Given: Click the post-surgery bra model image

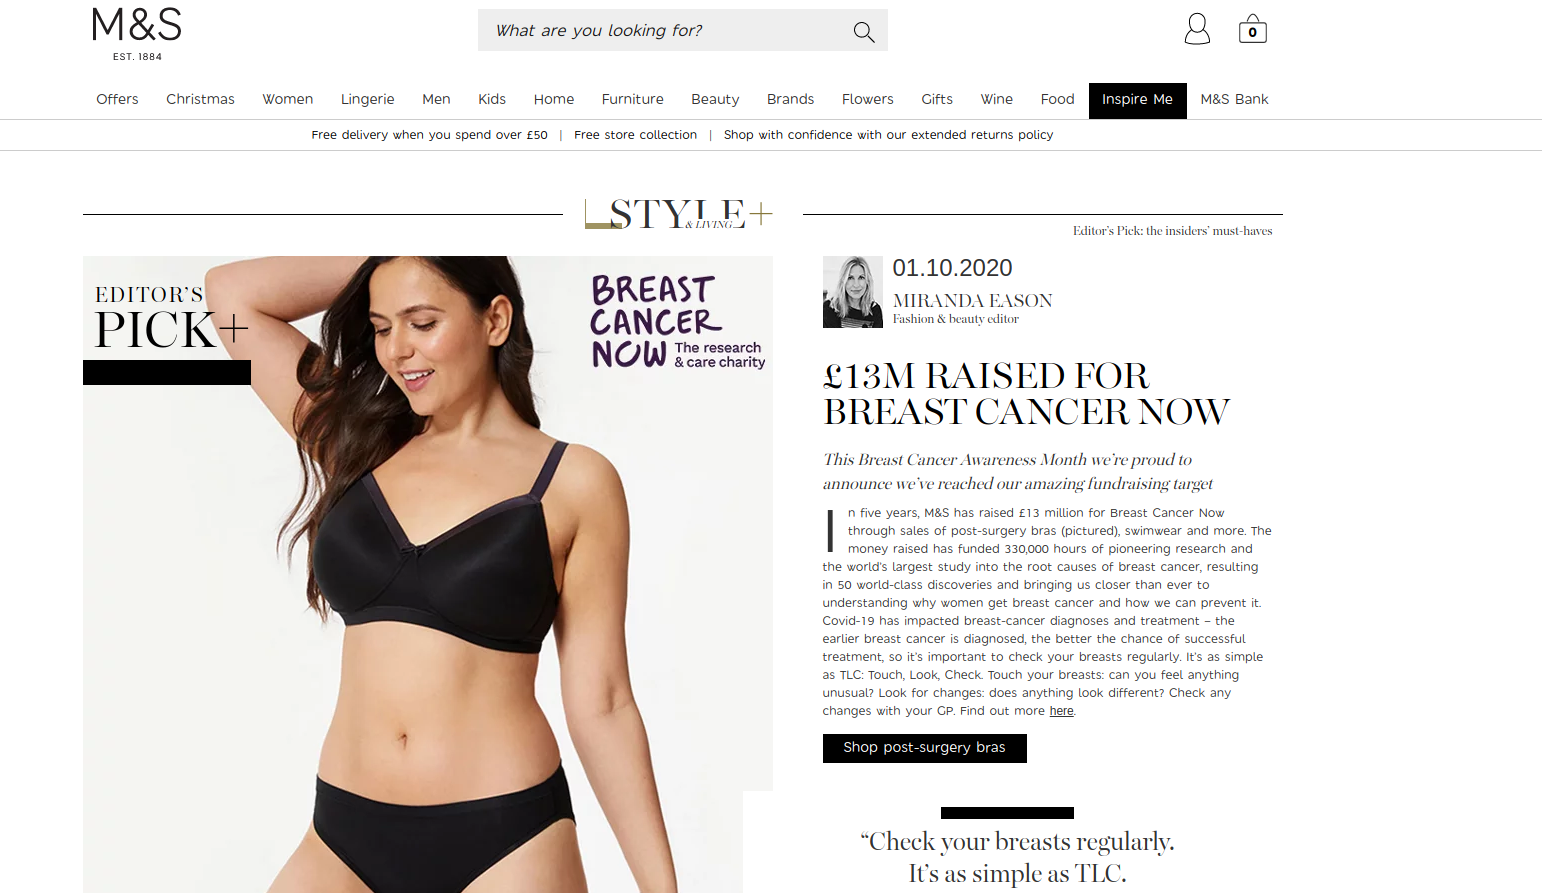Looking at the screenshot, I should pyautogui.click(x=428, y=574).
